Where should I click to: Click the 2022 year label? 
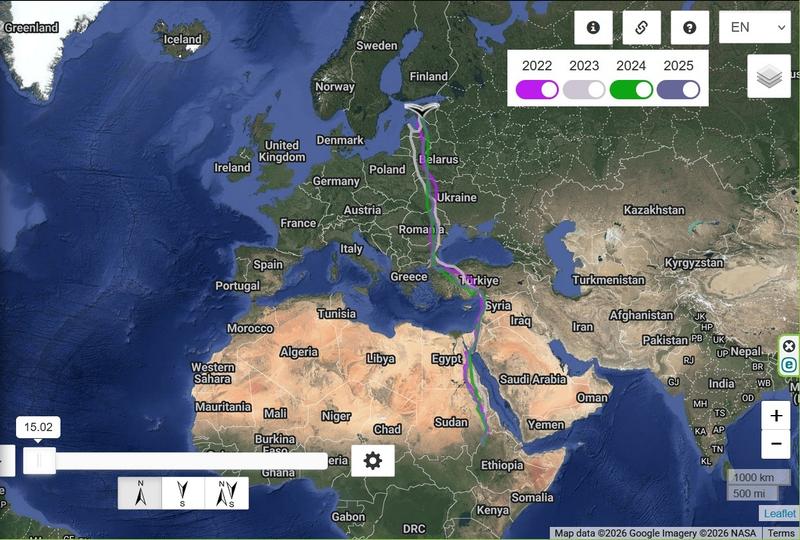click(537, 66)
